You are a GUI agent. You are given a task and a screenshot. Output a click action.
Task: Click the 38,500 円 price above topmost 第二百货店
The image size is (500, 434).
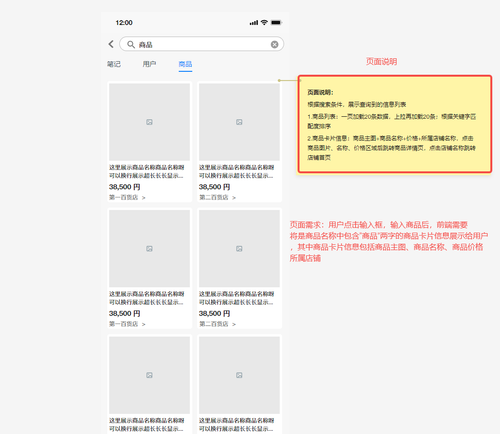click(215, 187)
